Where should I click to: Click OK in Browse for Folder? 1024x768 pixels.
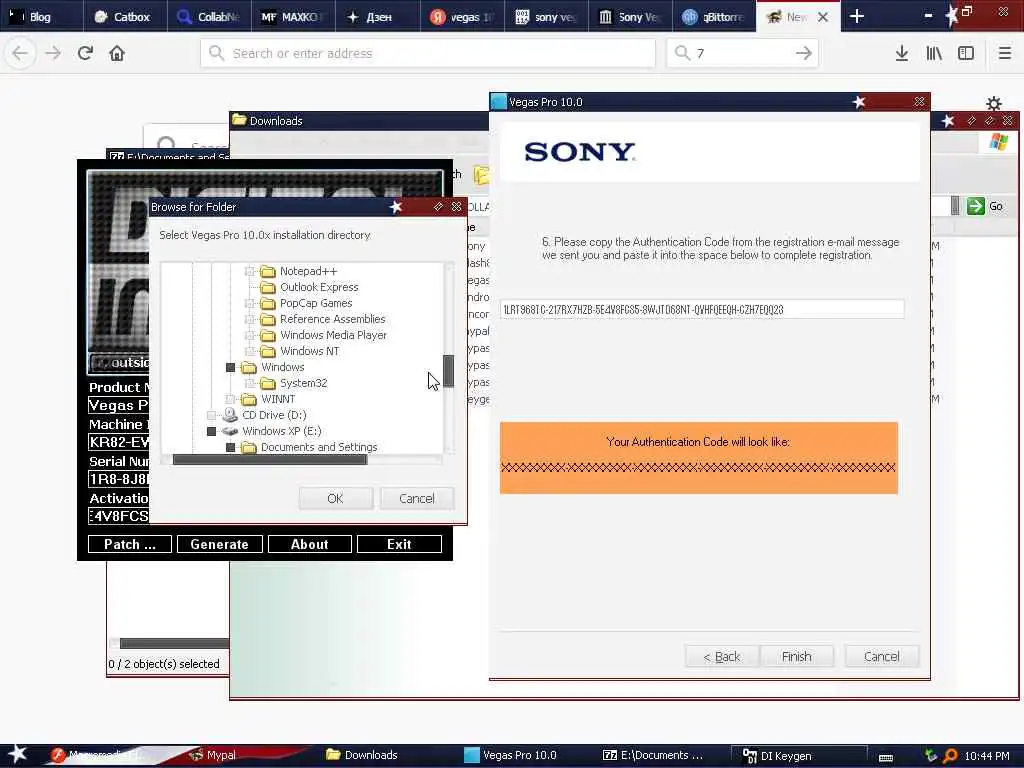click(x=335, y=498)
